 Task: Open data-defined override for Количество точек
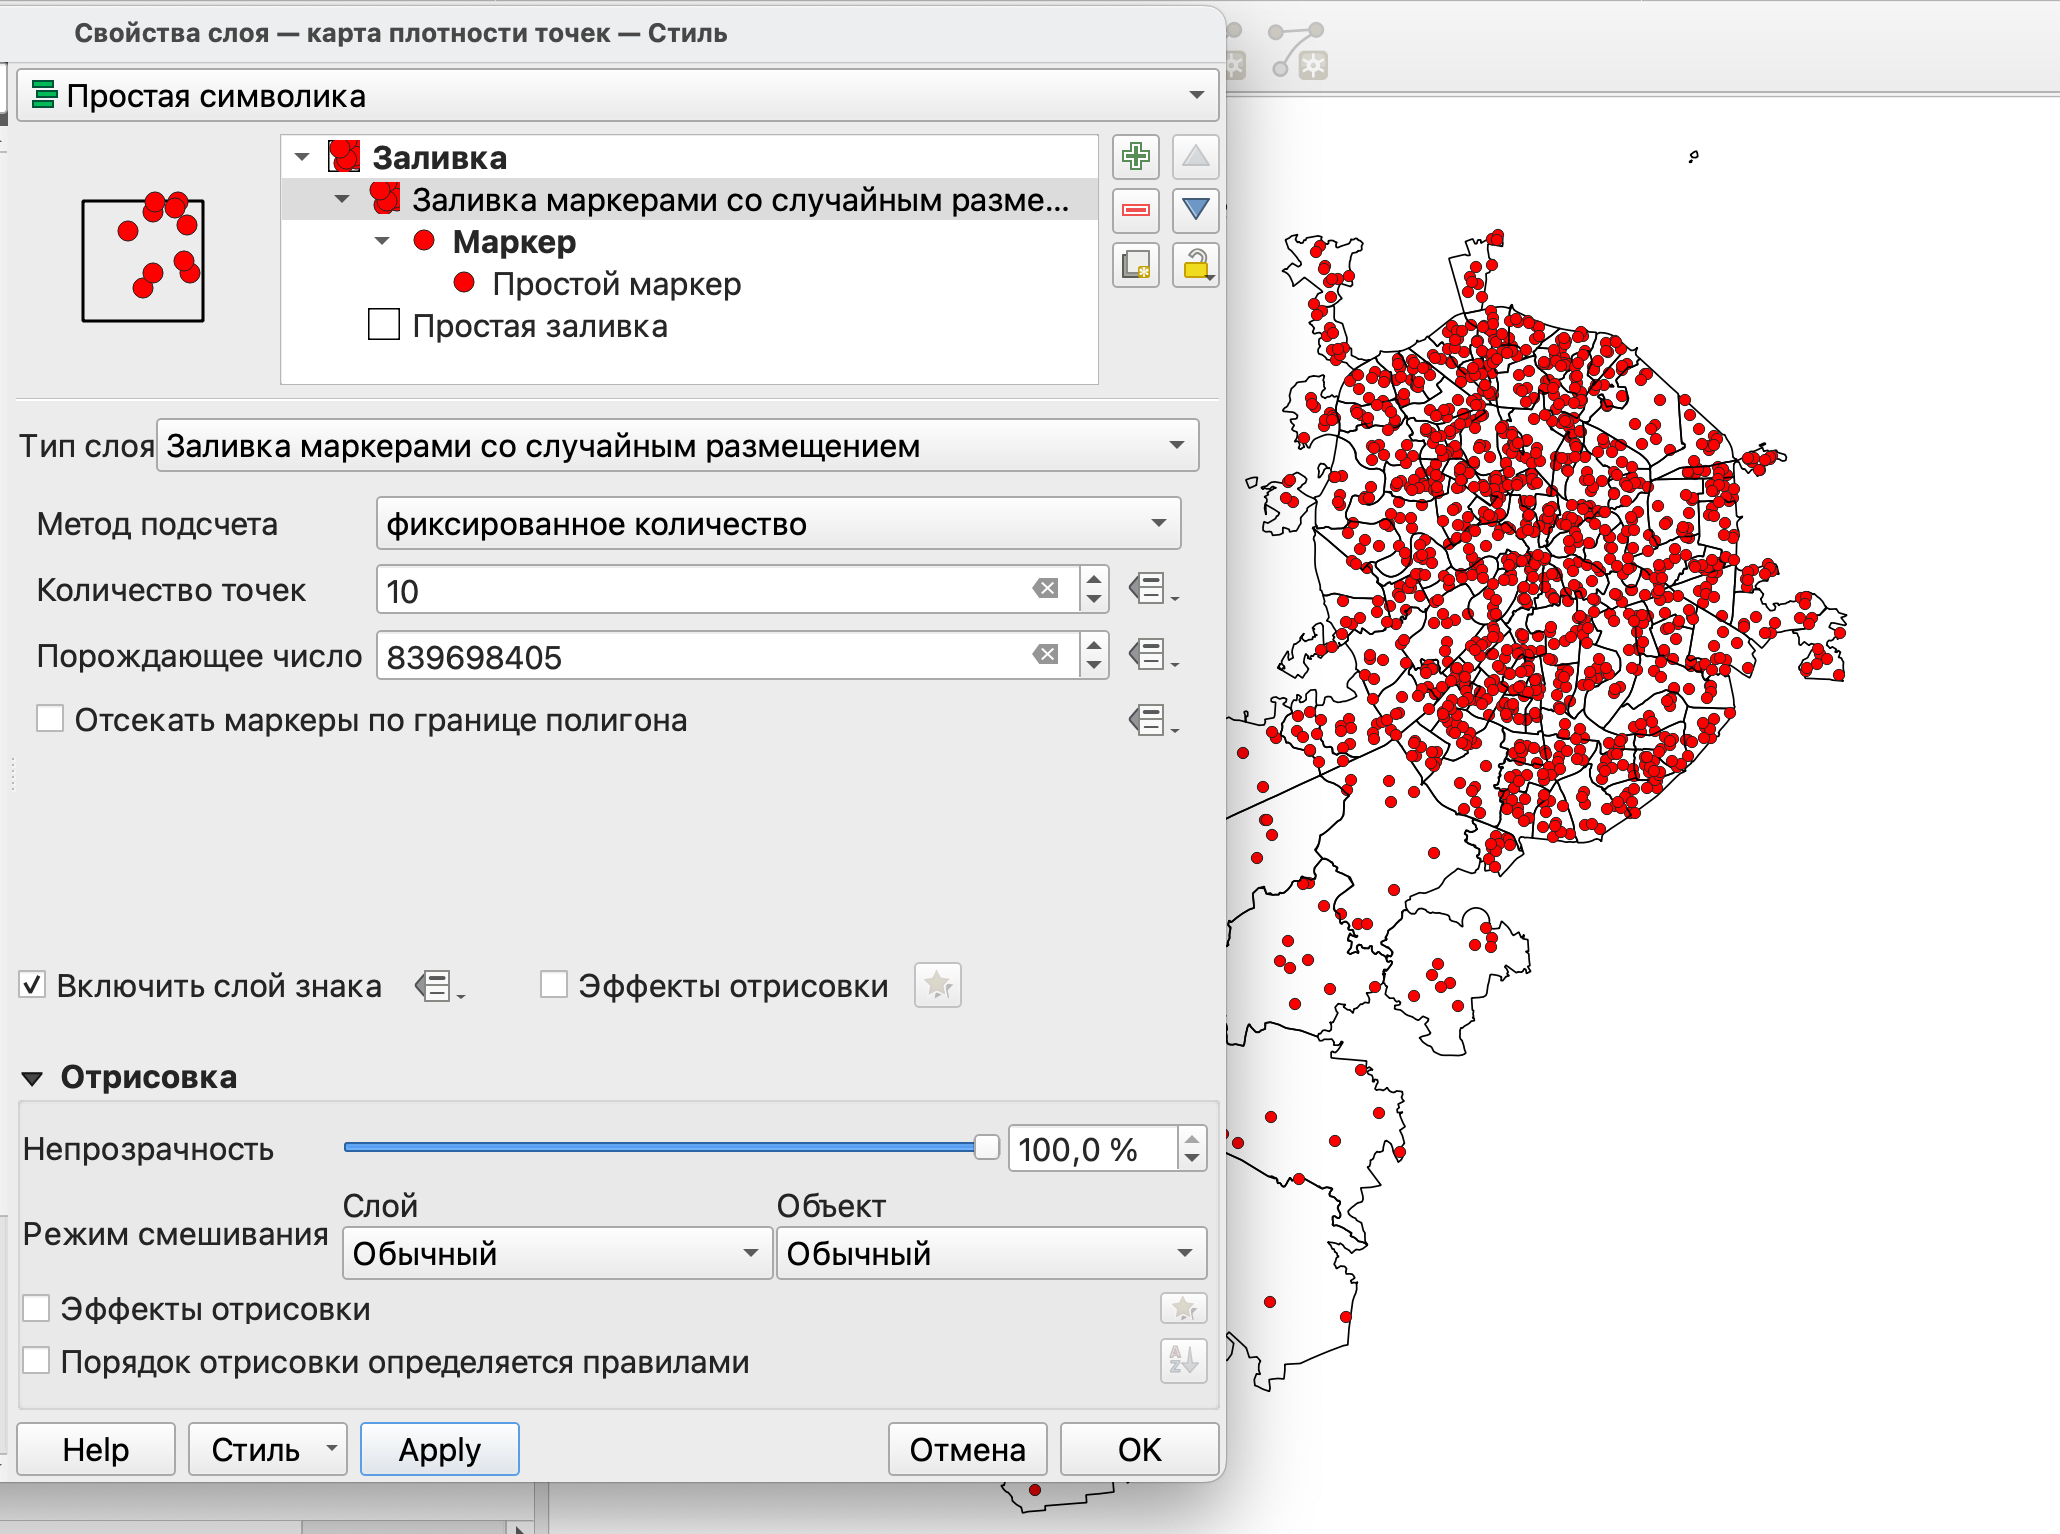click(x=1150, y=590)
